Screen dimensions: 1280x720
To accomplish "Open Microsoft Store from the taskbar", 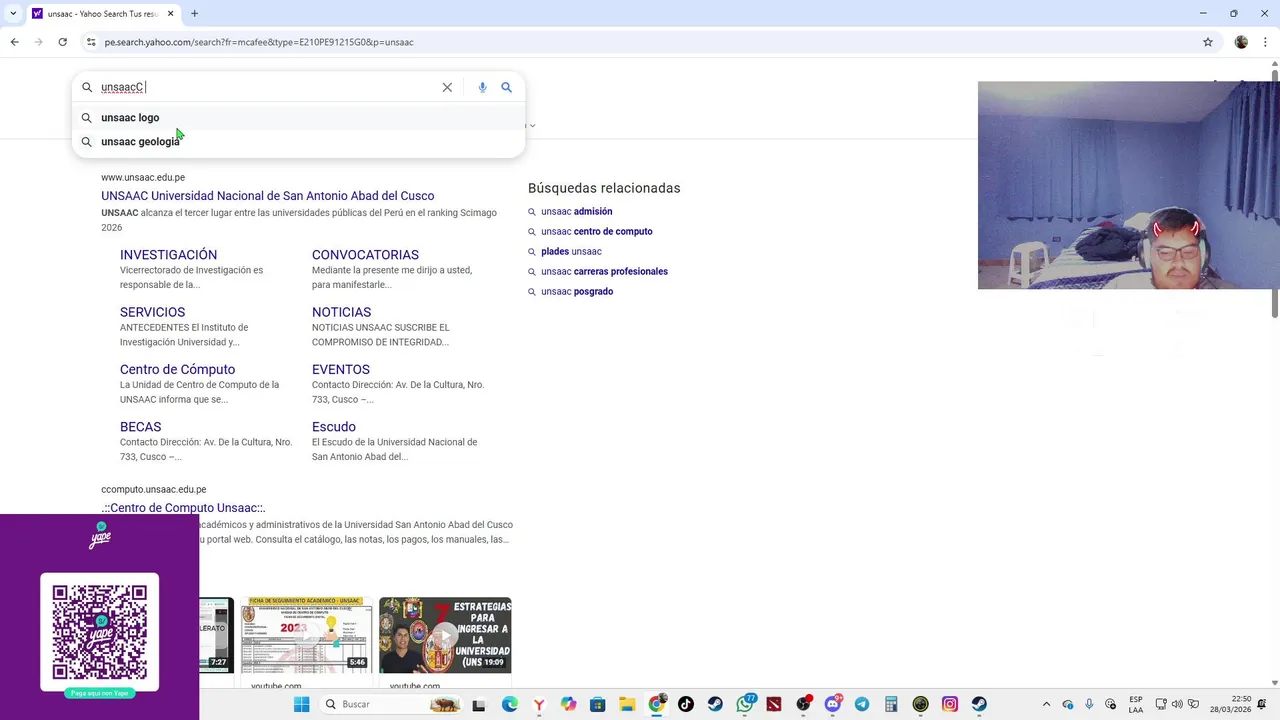I will pos(597,704).
